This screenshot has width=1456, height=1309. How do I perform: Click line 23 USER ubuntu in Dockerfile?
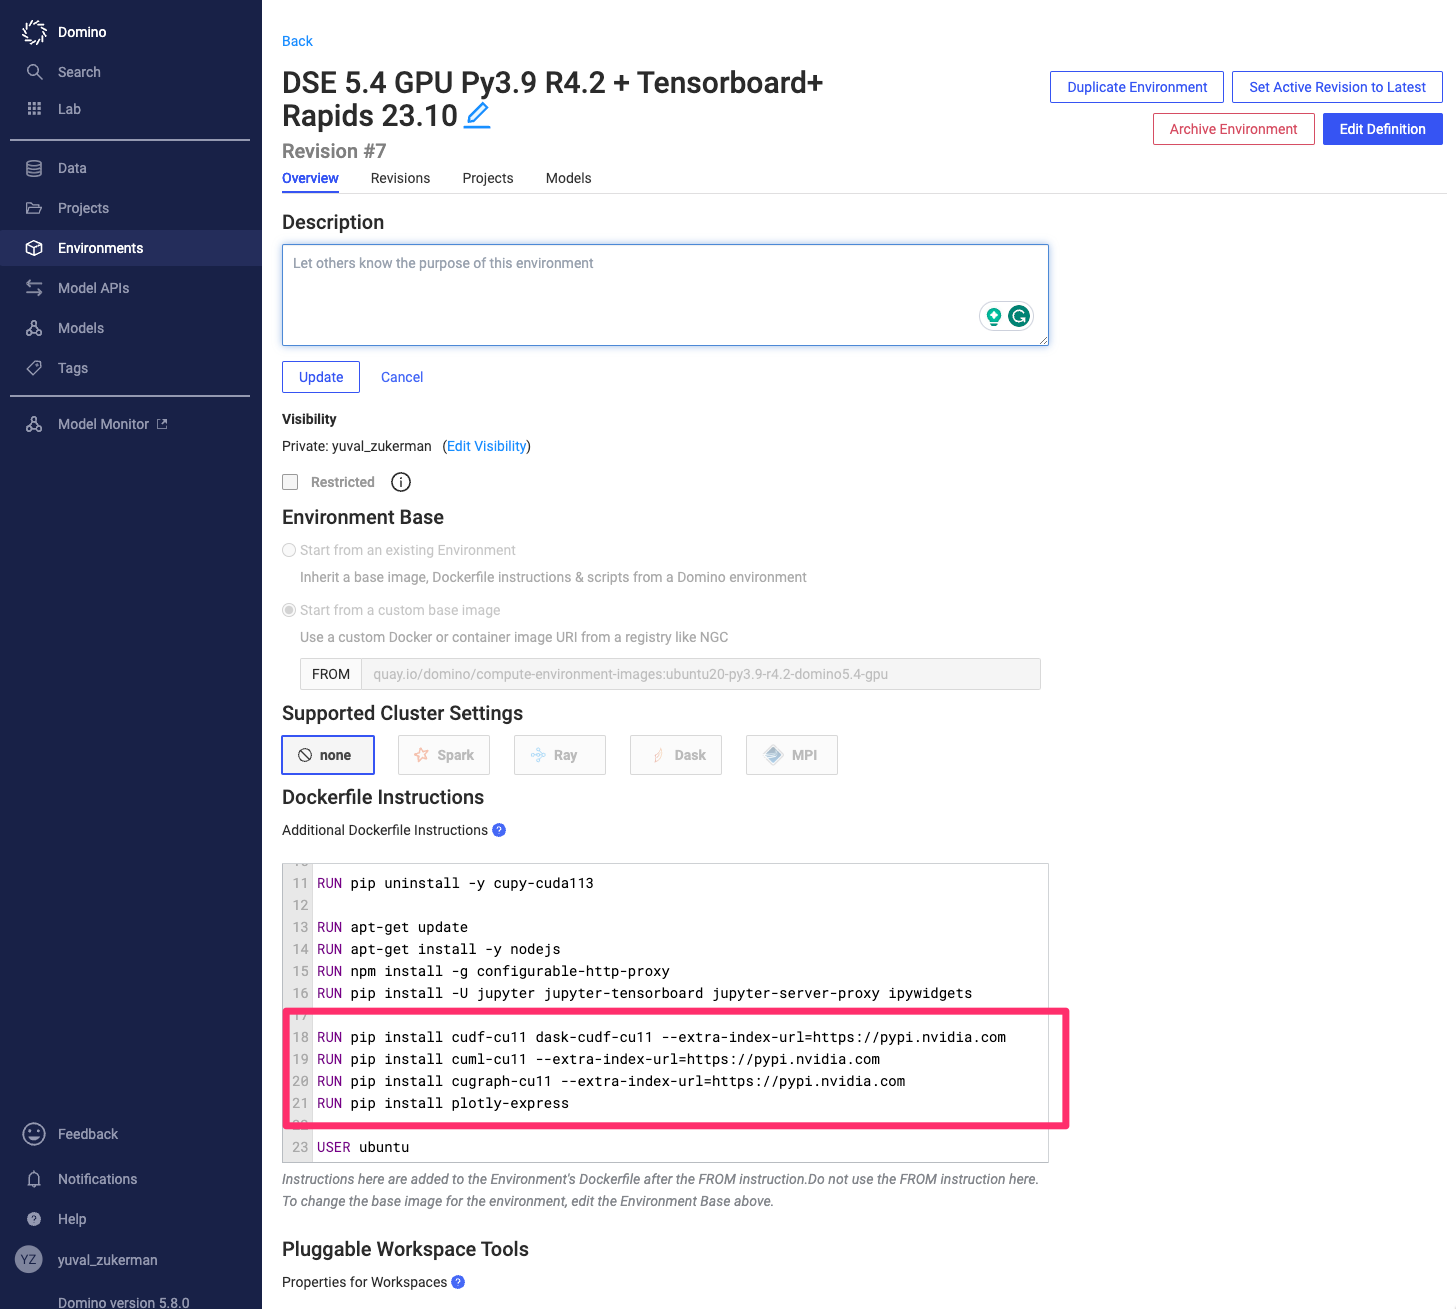[x=363, y=1147]
